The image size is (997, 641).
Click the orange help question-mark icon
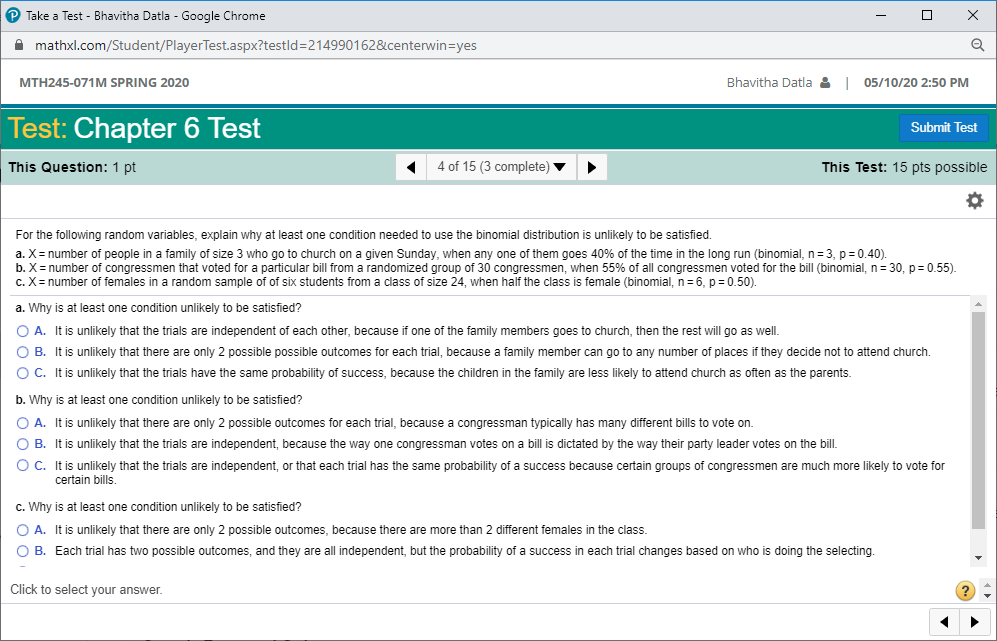pos(964,590)
